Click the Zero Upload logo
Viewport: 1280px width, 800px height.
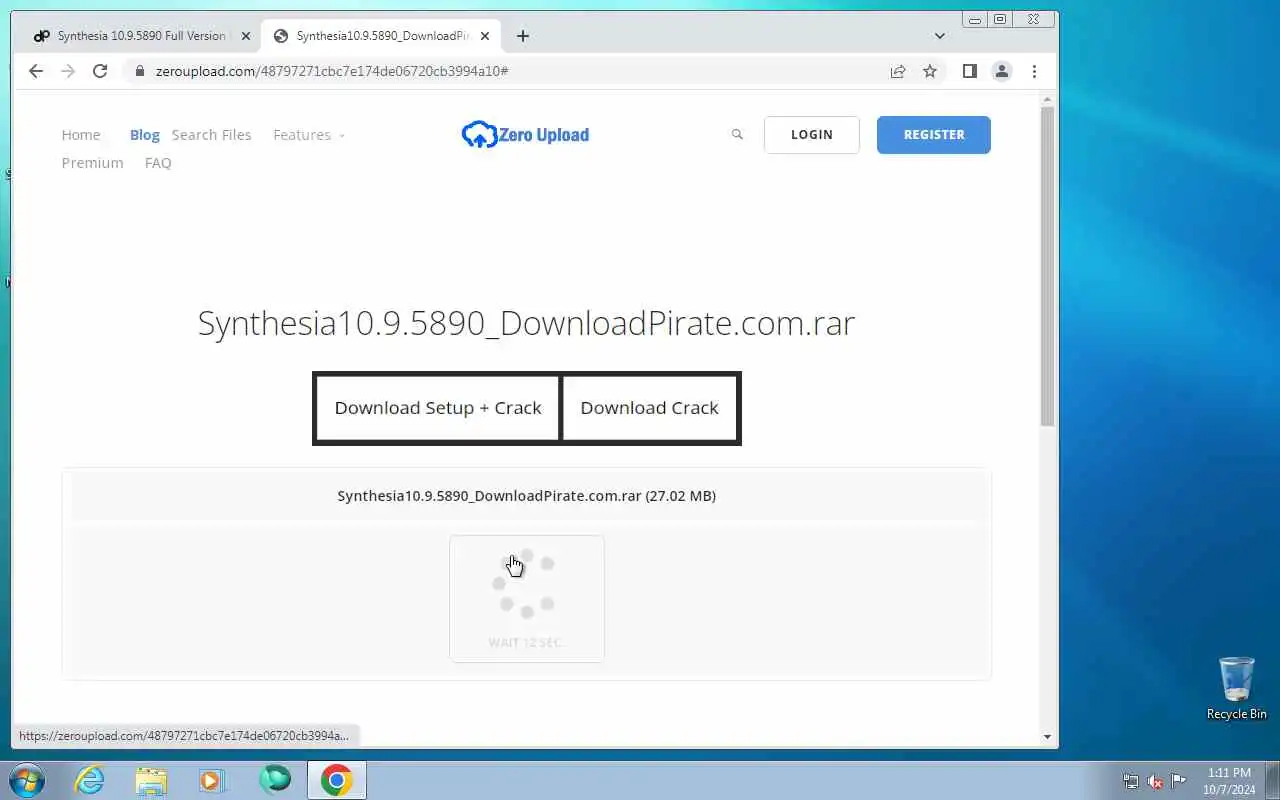525,134
